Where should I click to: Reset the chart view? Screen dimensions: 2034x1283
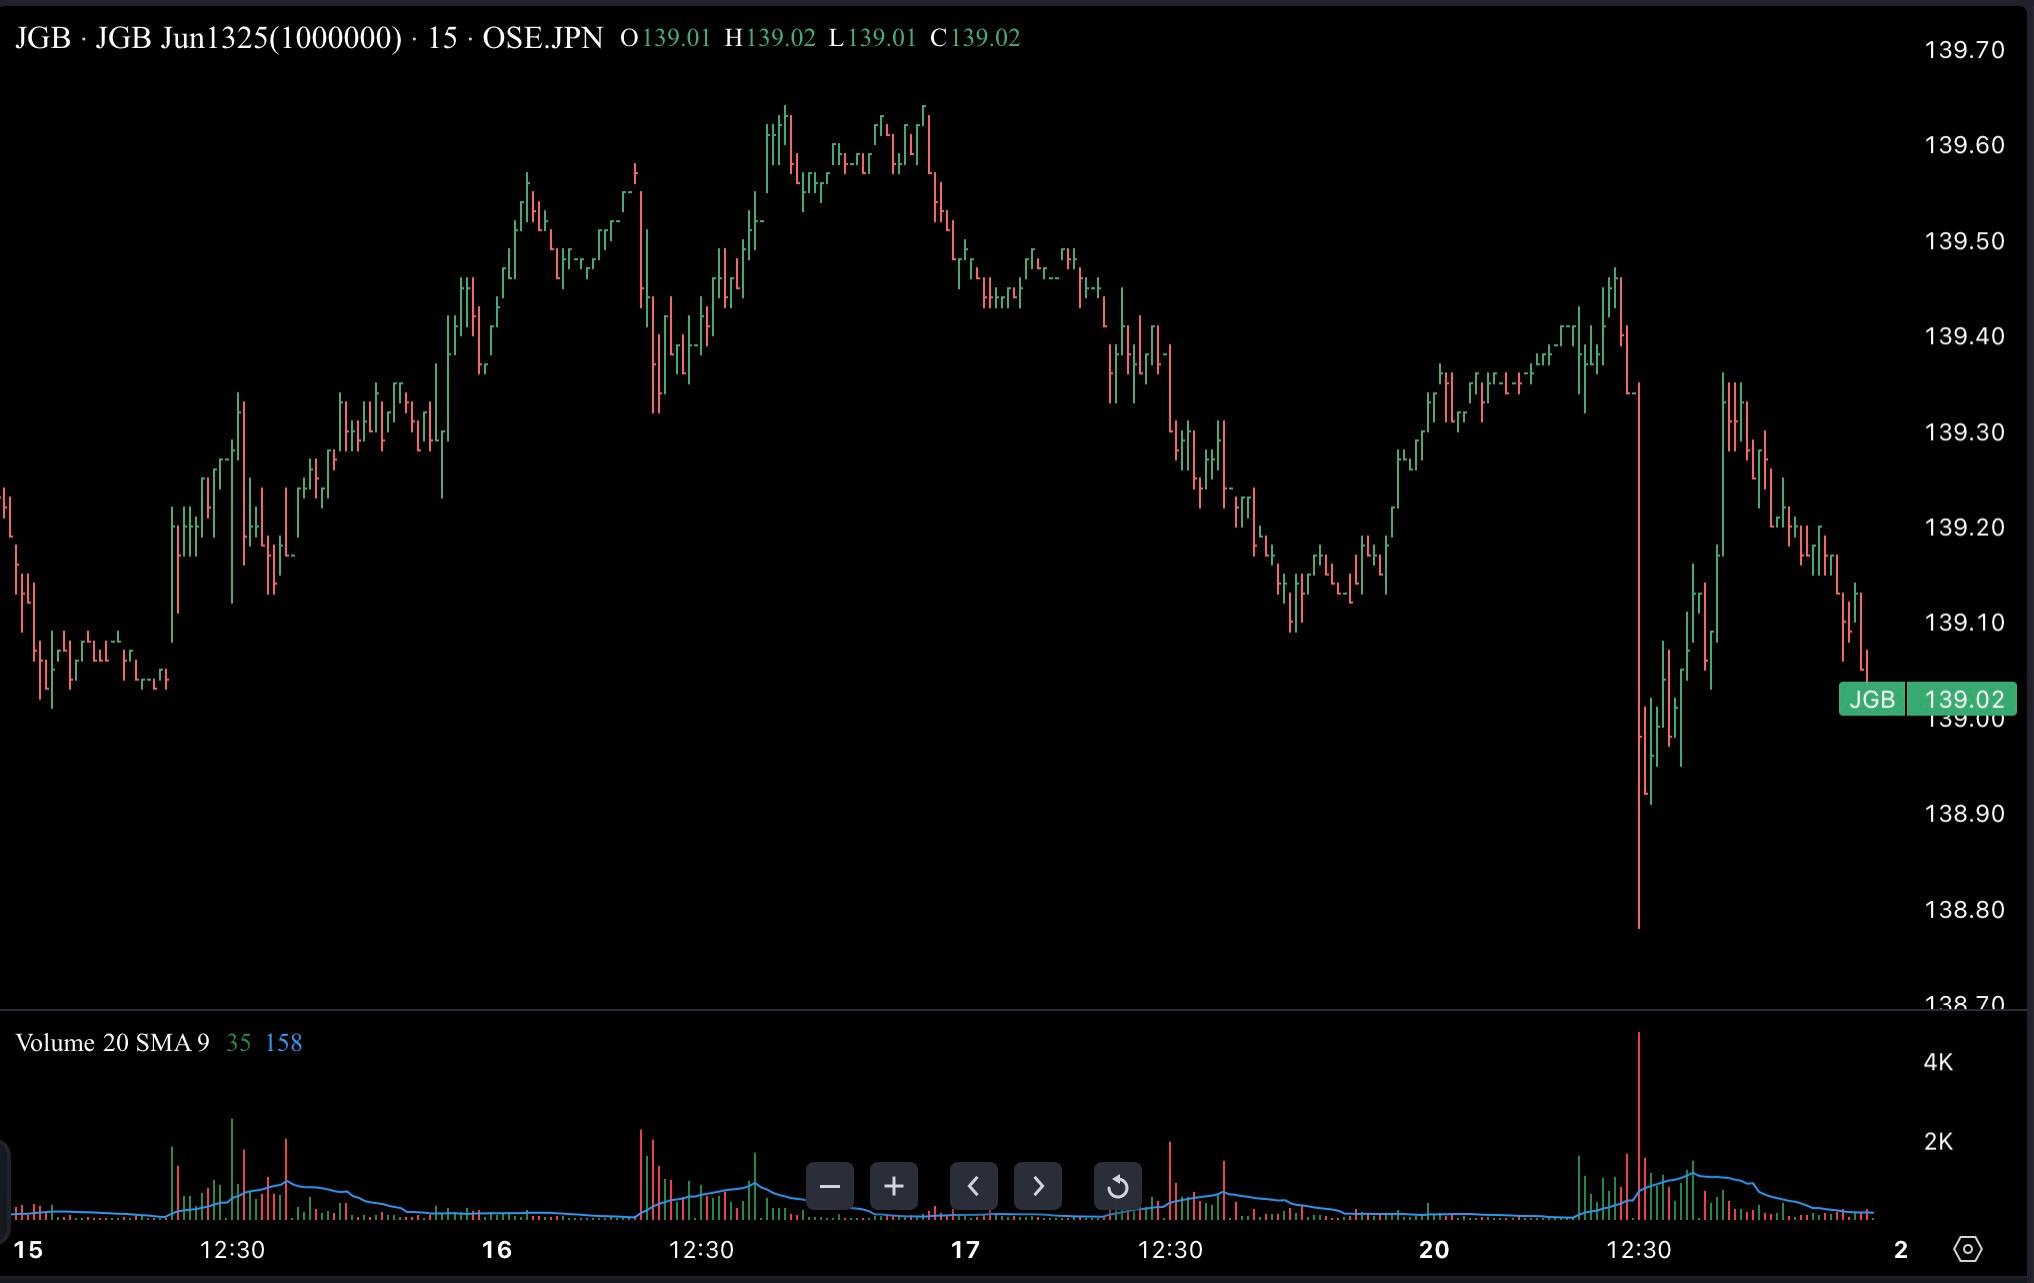click(x=1118, y=1186)
